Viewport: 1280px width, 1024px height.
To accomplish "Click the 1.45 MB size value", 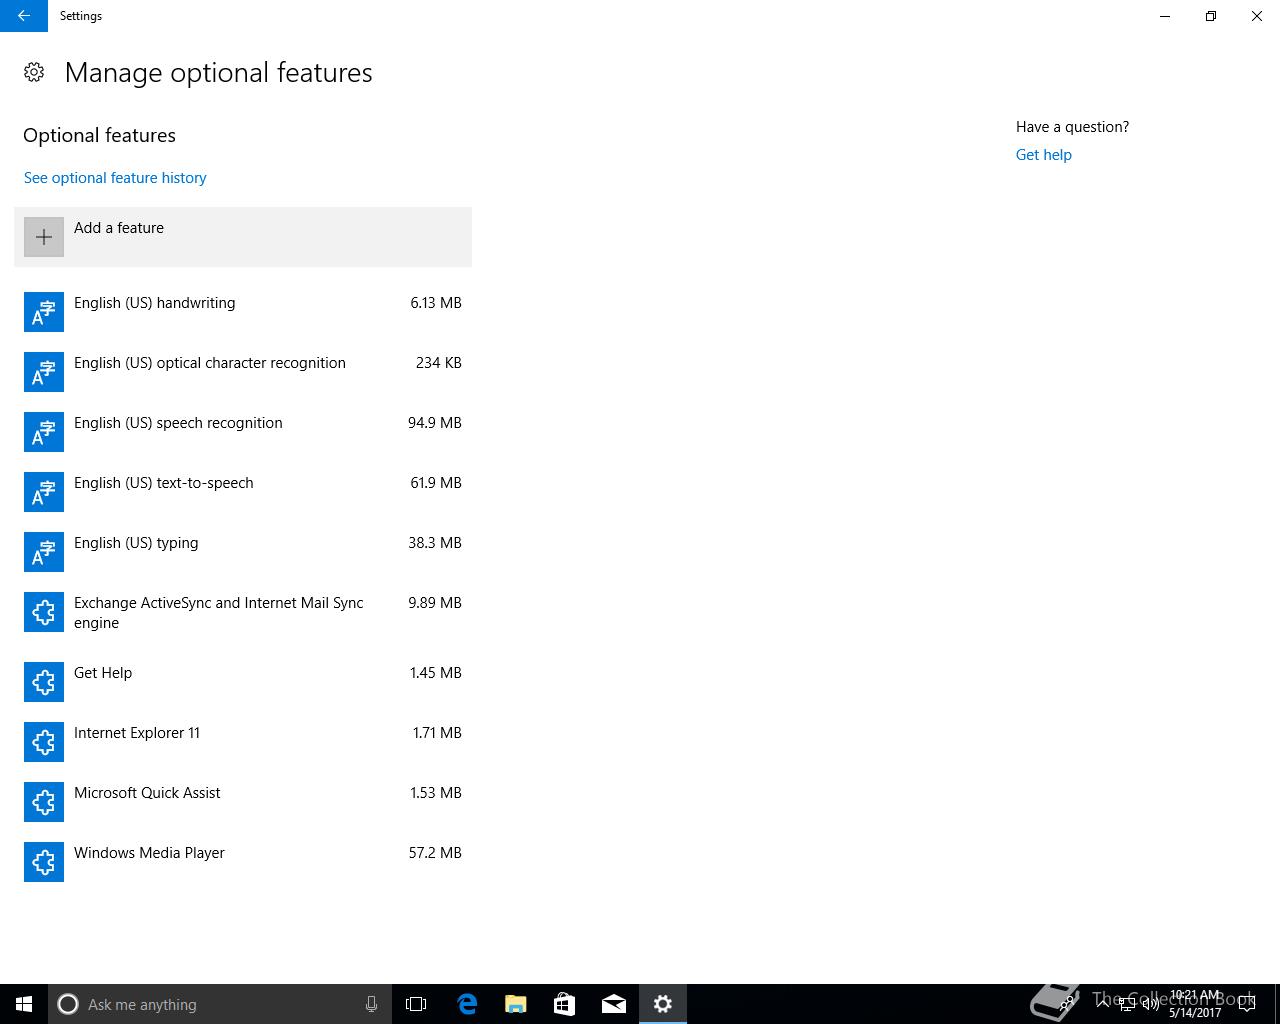I will tap(436, 673).
